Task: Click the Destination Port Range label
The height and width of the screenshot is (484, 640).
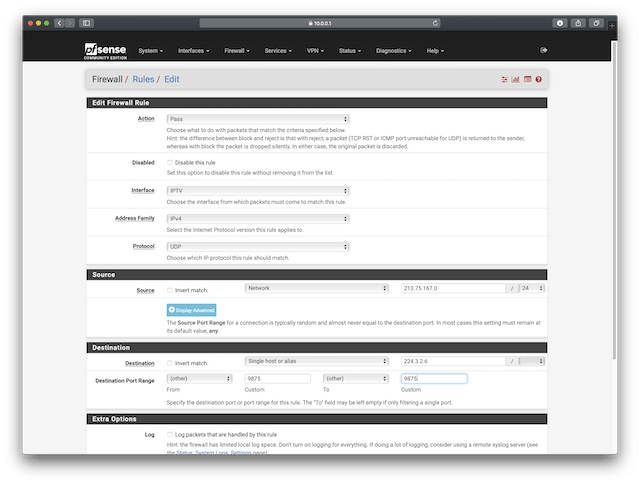Action: [125, 381]
